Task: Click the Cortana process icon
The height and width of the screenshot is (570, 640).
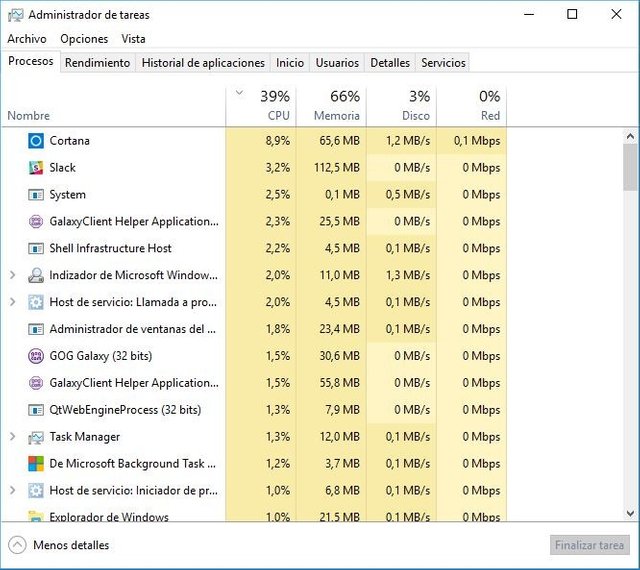Action: click(36, 141)
